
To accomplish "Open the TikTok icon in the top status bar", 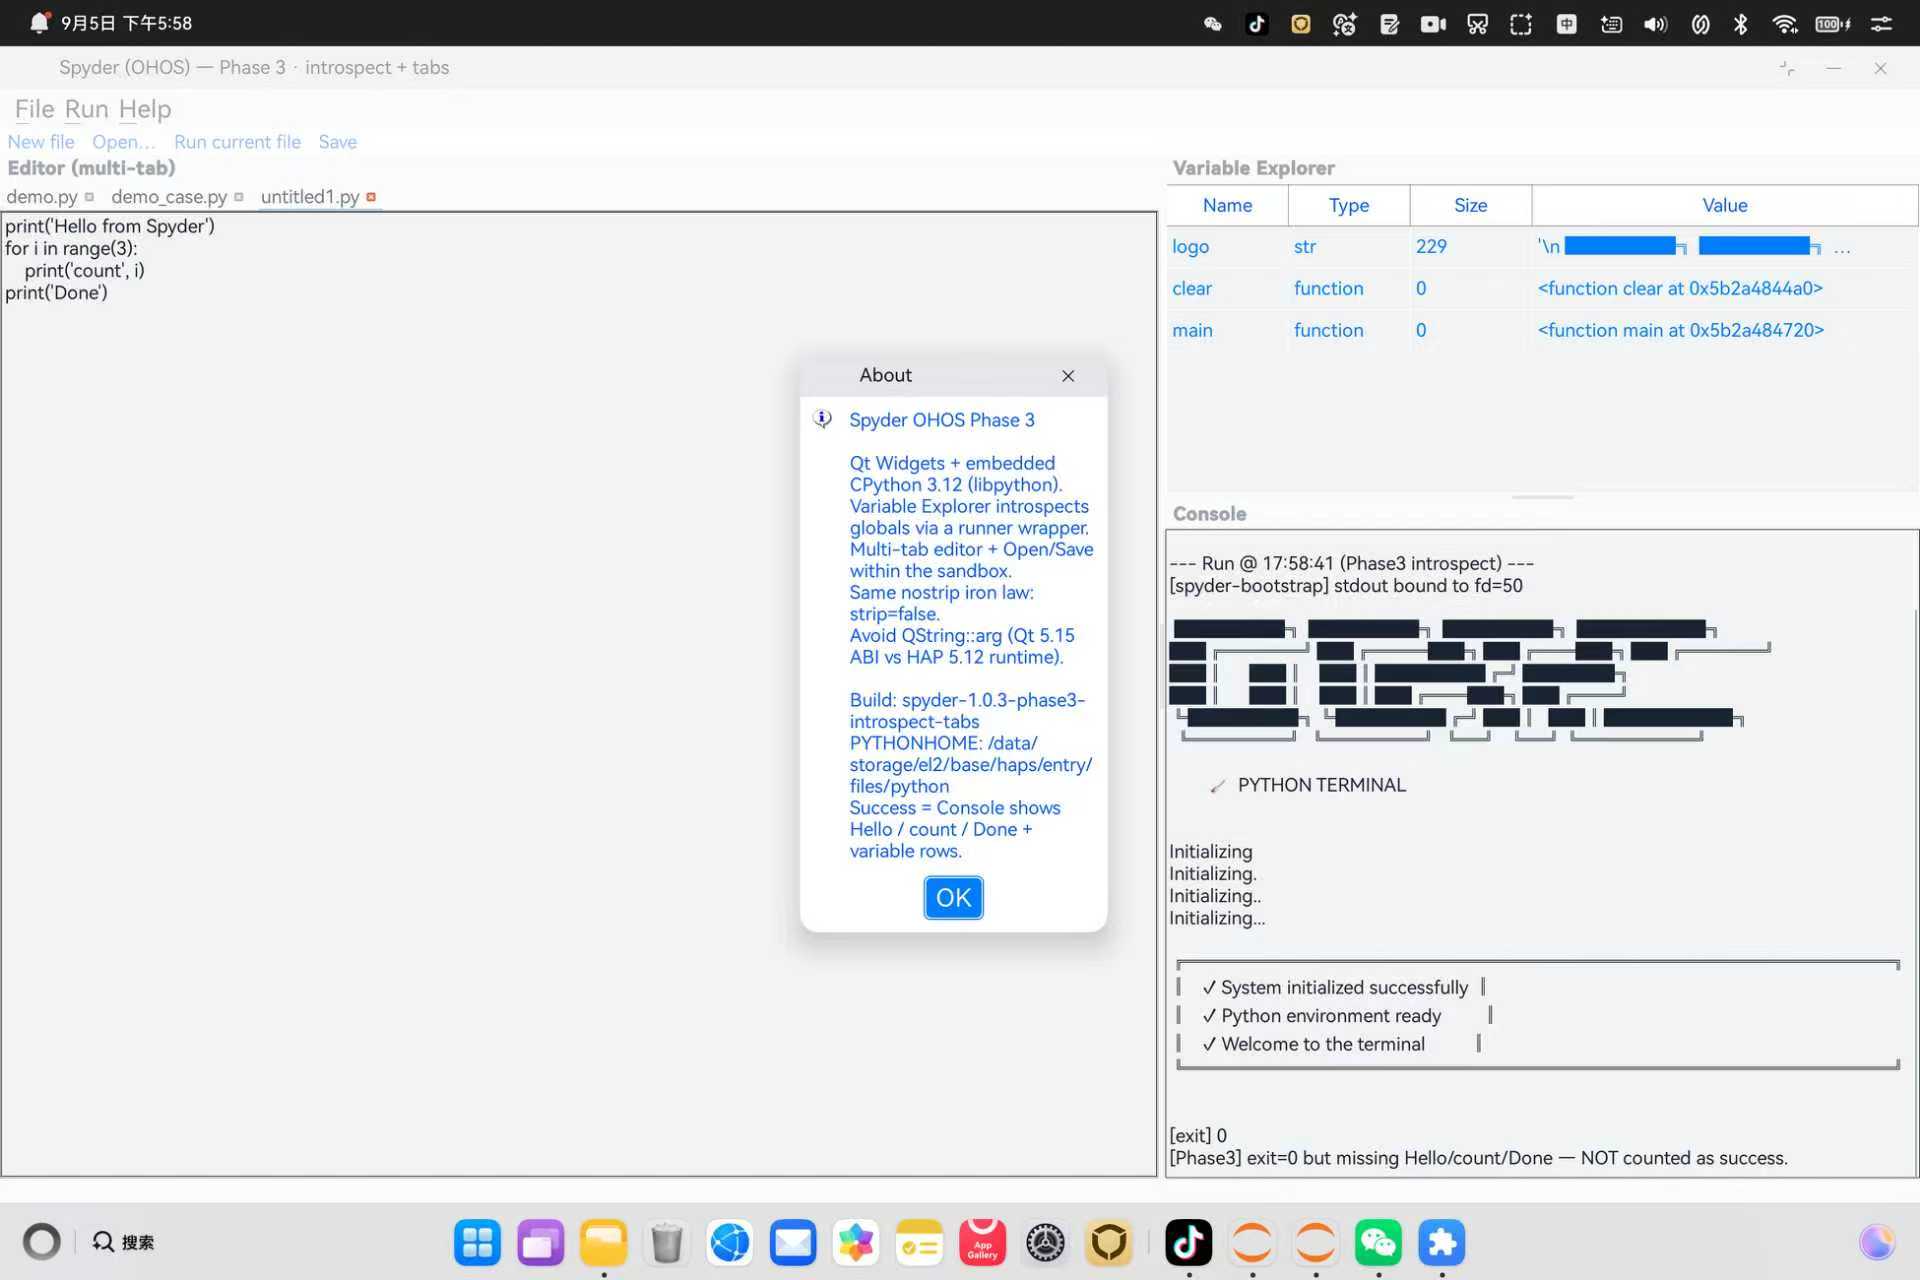I will [x=1256, y=24].
